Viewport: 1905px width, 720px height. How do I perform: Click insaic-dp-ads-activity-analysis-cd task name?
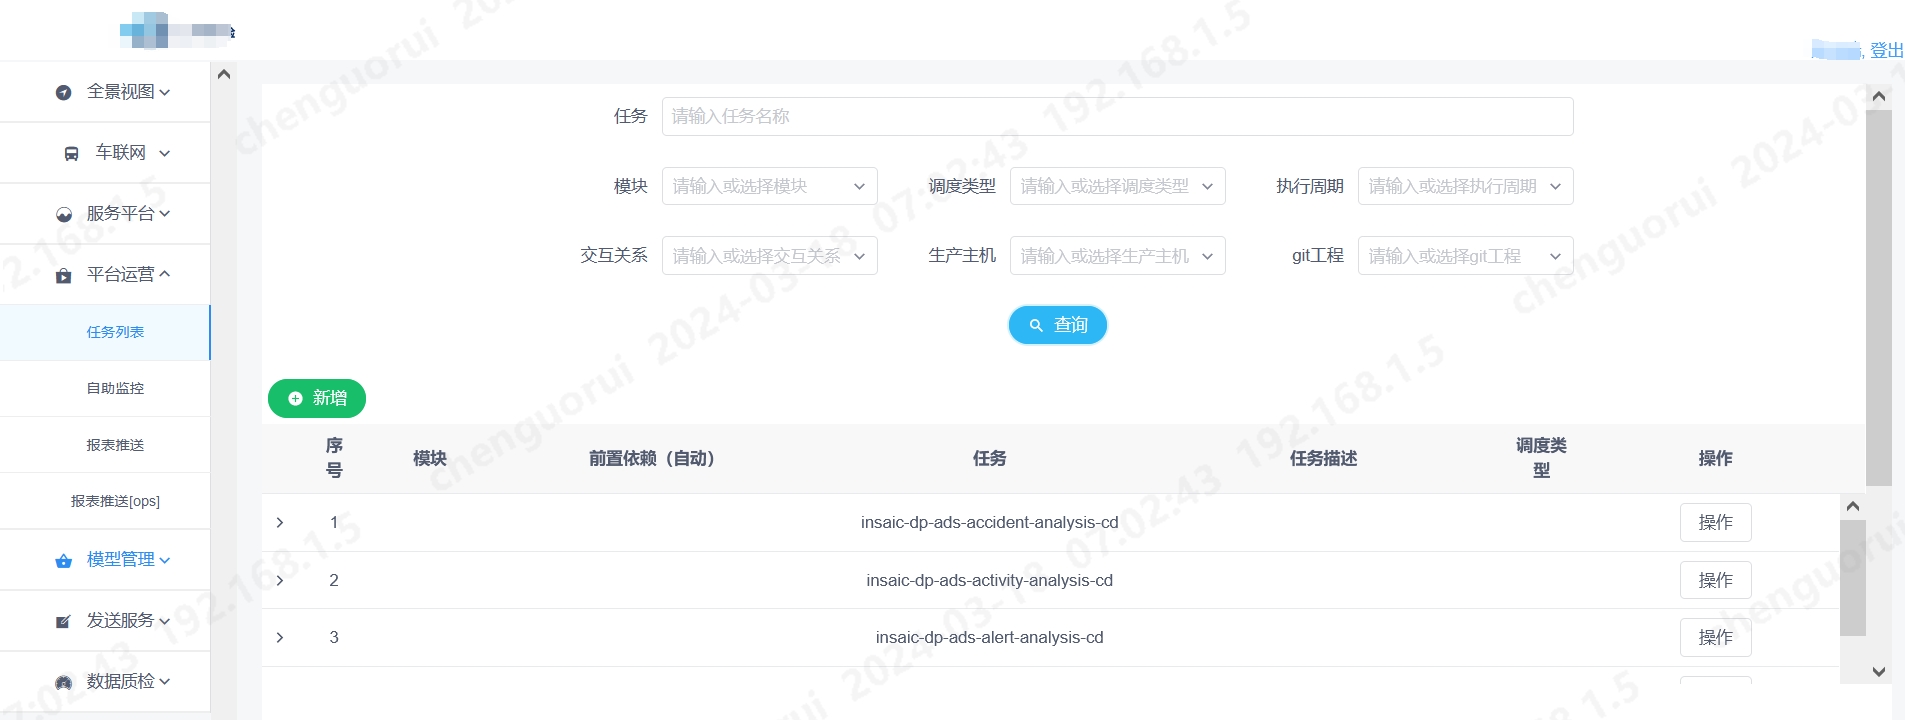(989, 580)
